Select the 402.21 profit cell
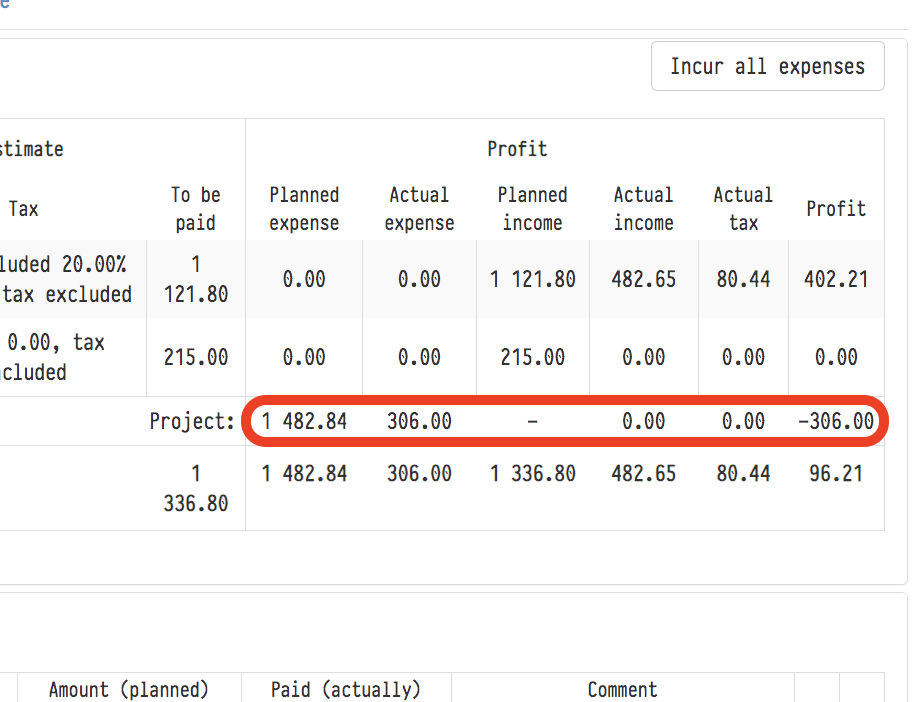 pos(836,279)
